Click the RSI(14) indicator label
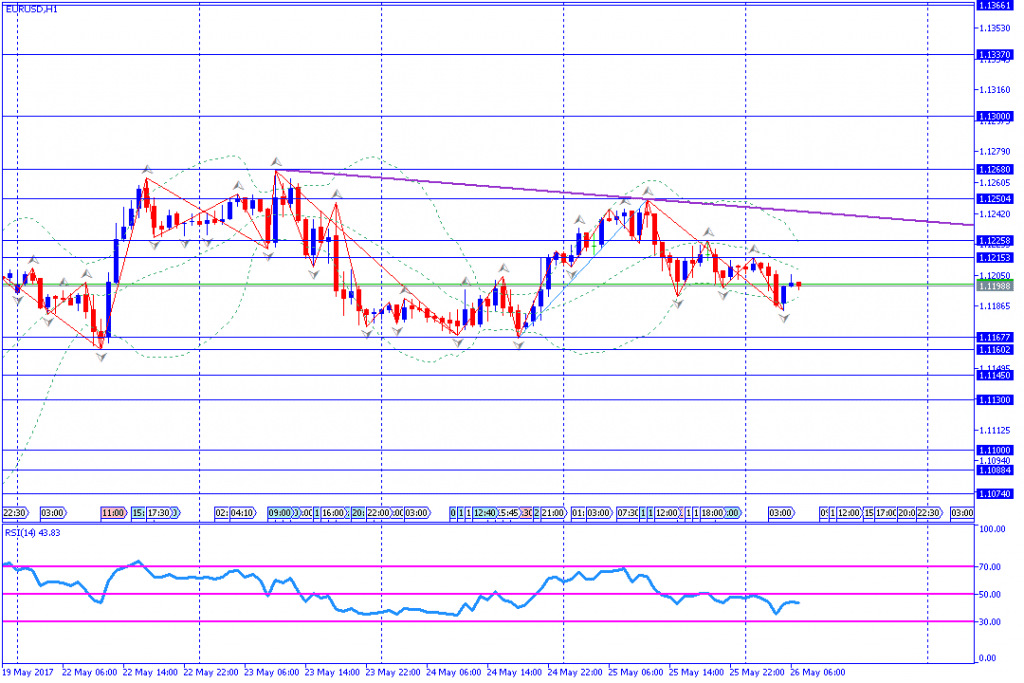 point(28,533)
